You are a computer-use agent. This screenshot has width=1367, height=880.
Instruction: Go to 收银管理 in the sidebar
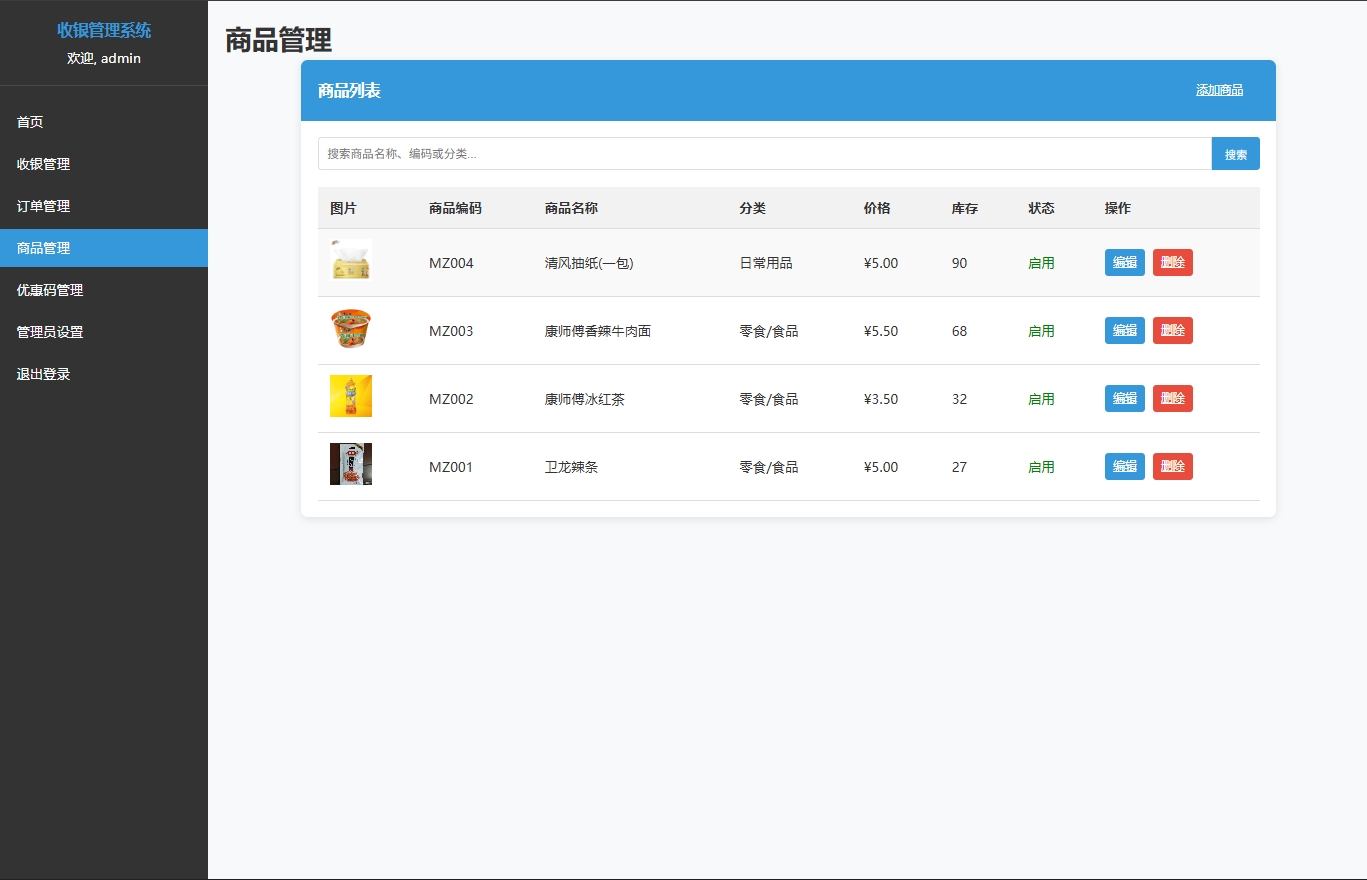click(x=104, y=164)
